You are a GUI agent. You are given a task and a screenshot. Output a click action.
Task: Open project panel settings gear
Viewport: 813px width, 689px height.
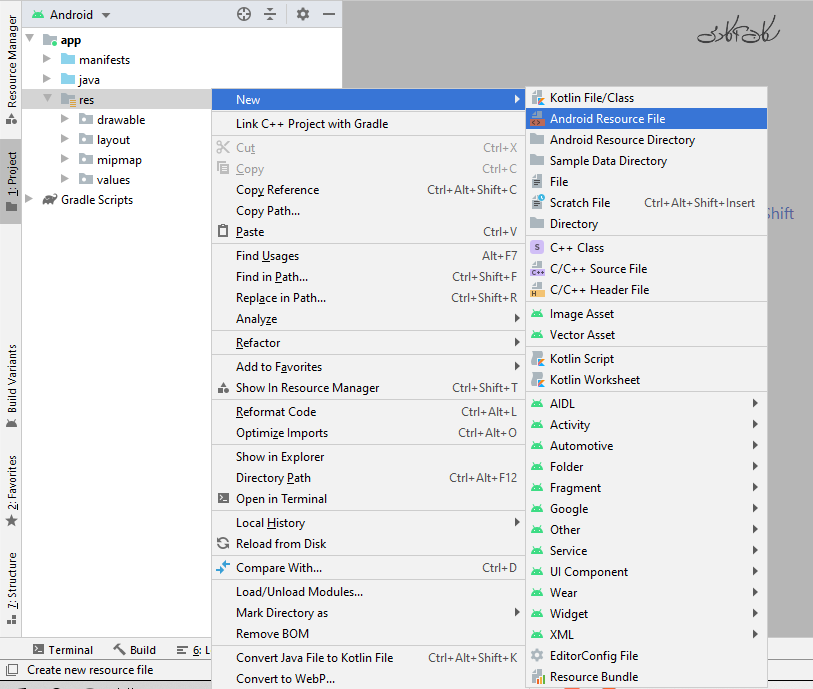click(x=303, y=15)
